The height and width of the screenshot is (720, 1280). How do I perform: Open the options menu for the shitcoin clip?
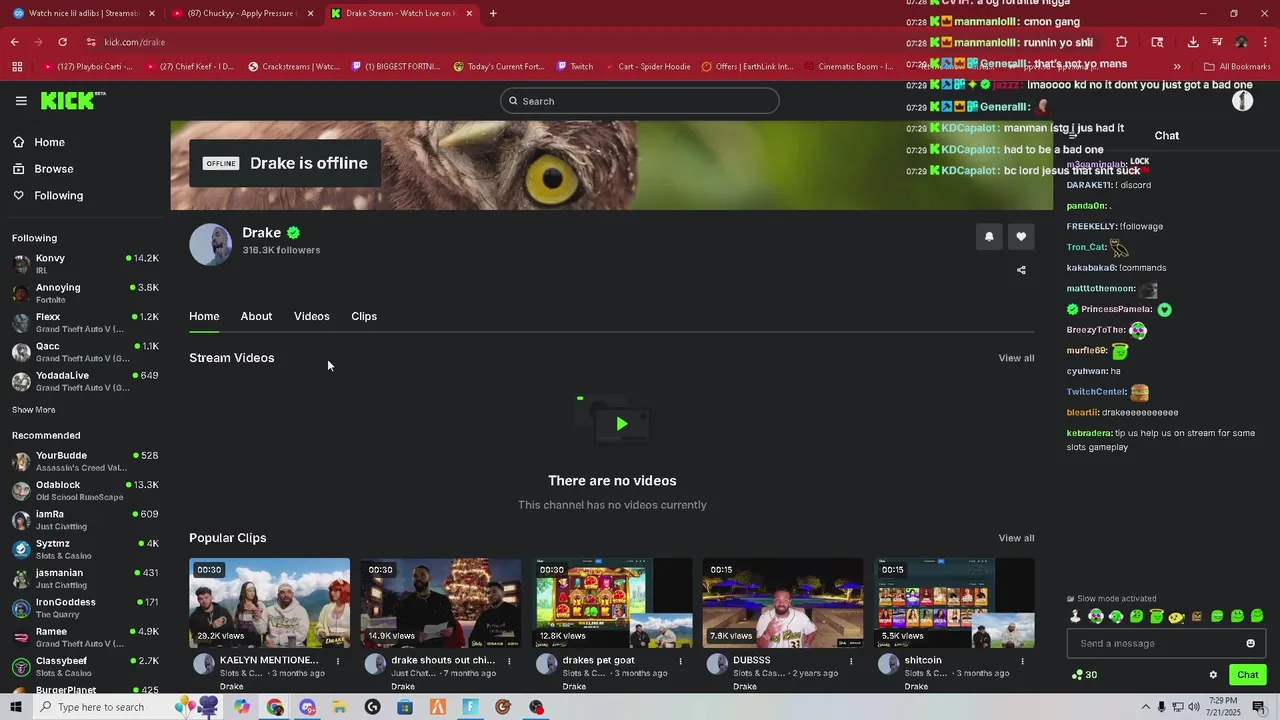[x=1022, y=661]
